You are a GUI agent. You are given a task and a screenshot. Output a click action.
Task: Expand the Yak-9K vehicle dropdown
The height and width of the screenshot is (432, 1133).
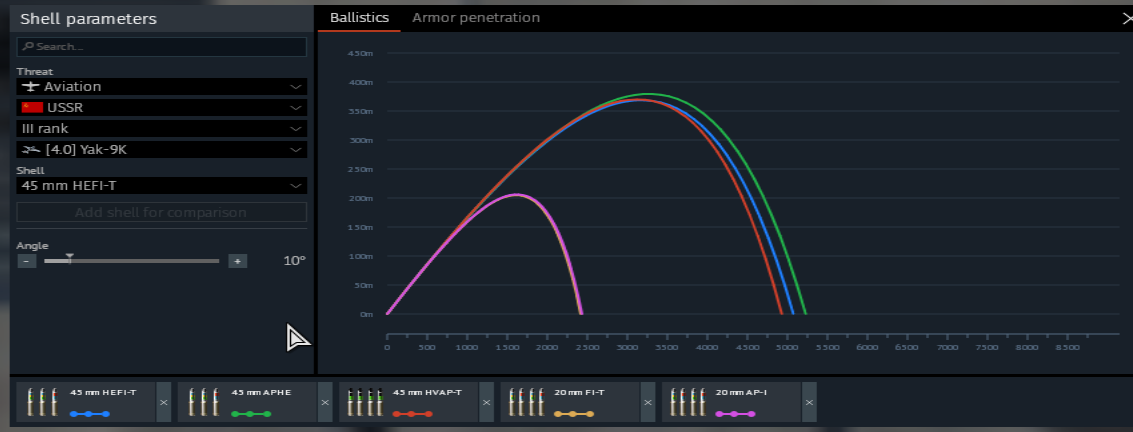(161, 150)
